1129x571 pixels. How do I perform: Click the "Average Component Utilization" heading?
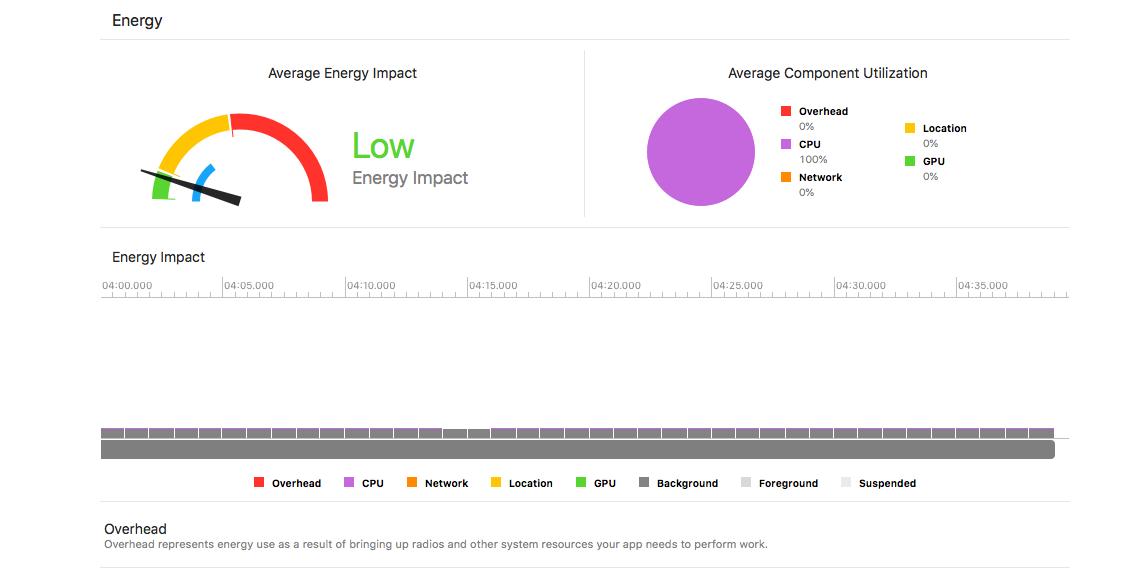[827, 73]
